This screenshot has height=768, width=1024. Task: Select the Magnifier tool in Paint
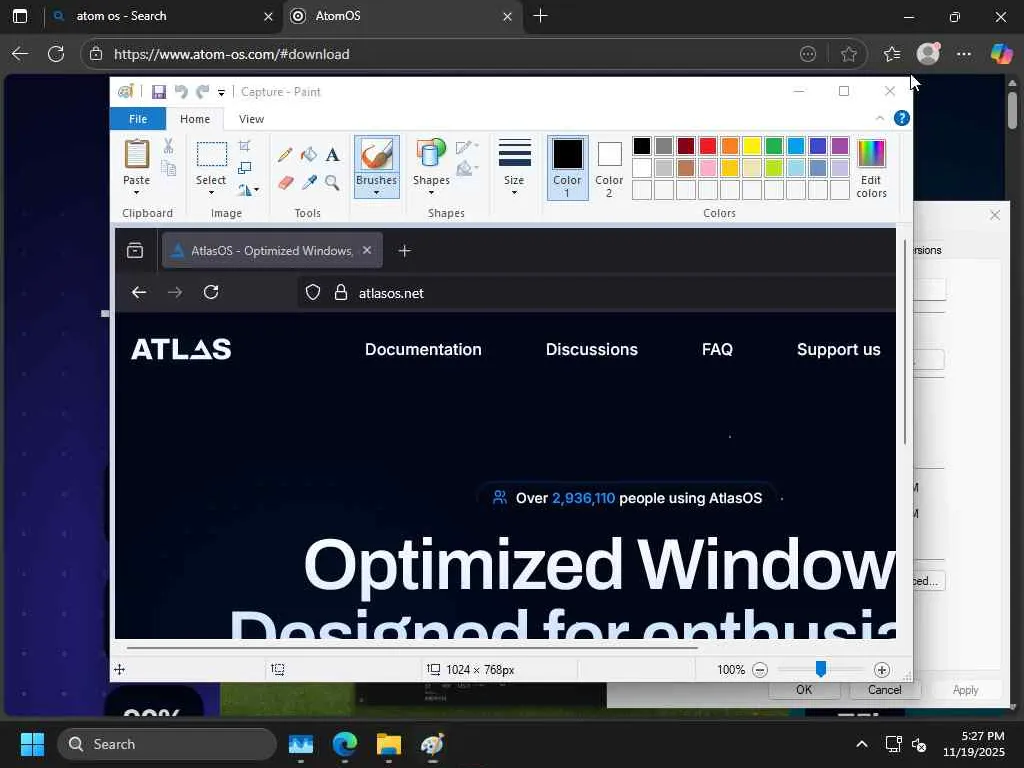(x=332, y=182)
